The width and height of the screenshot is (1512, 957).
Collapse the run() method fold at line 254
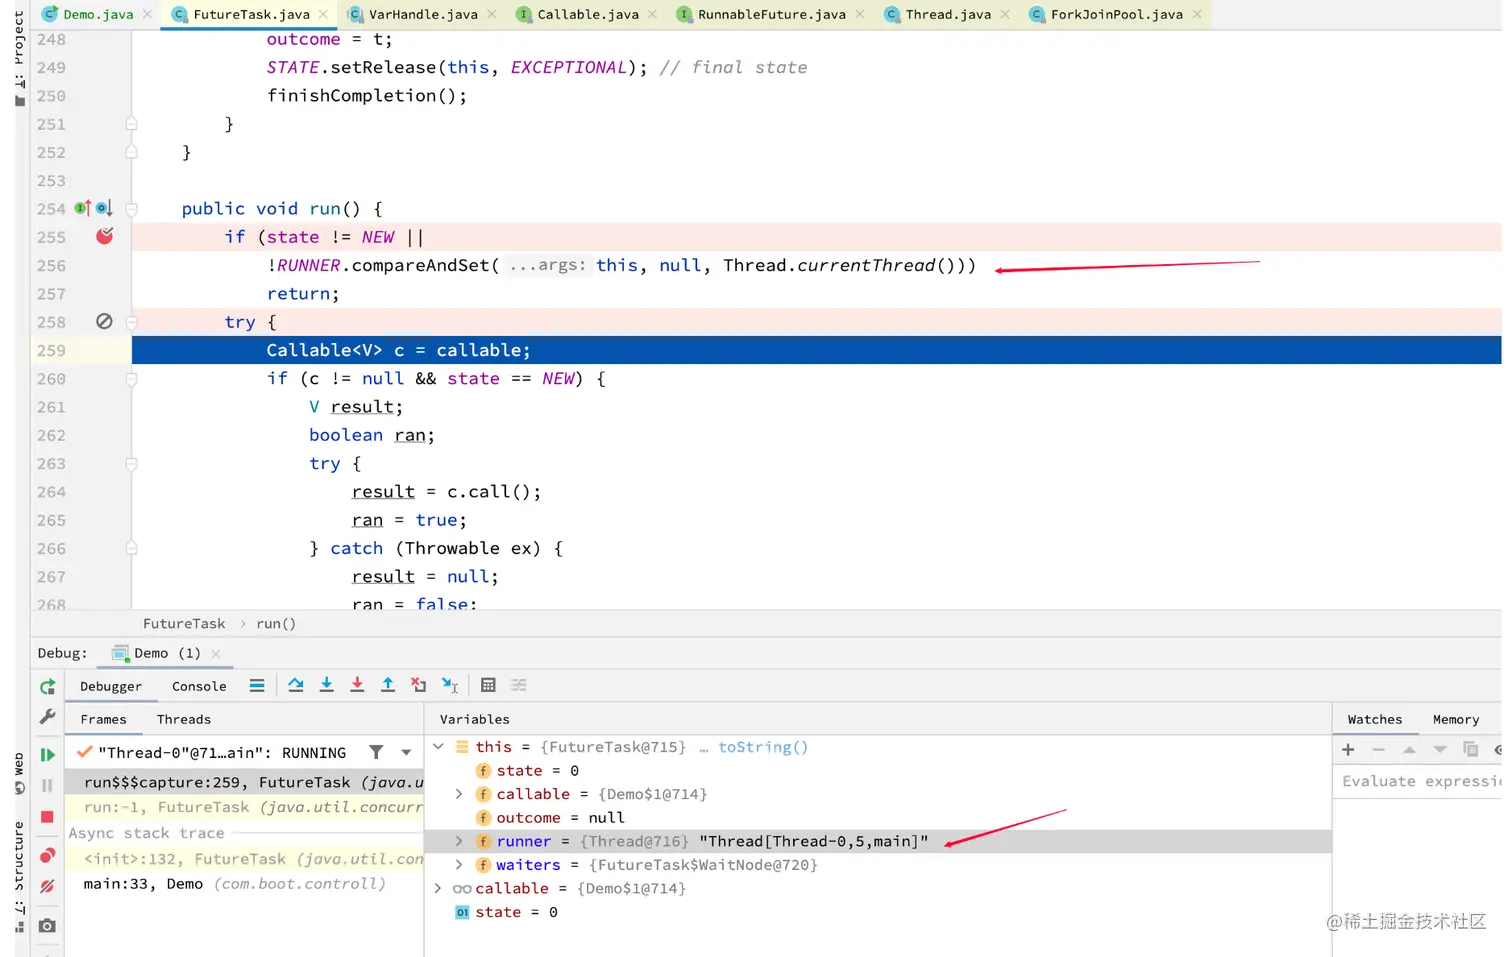pos(131,209)
